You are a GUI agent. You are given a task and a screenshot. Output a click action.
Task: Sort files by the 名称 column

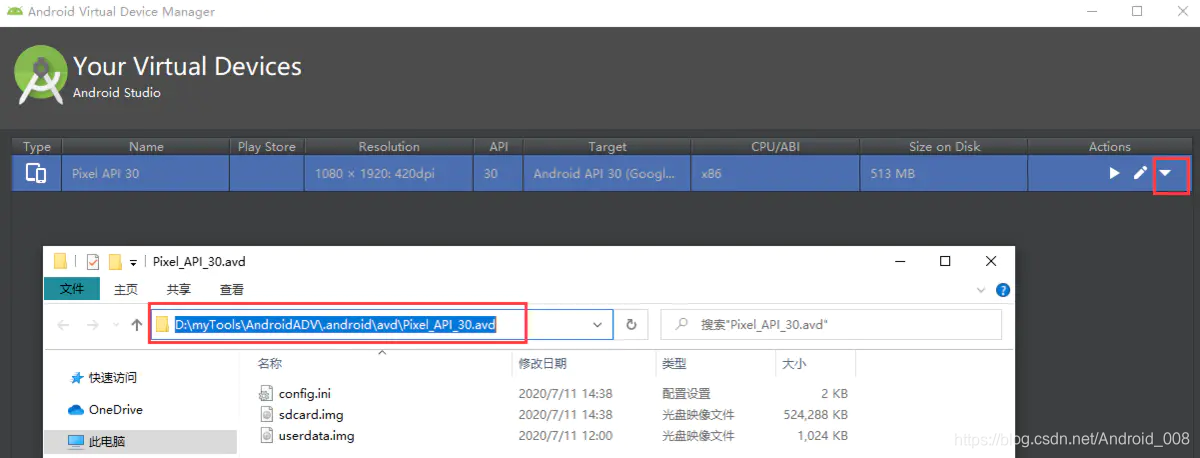(270, 363)
